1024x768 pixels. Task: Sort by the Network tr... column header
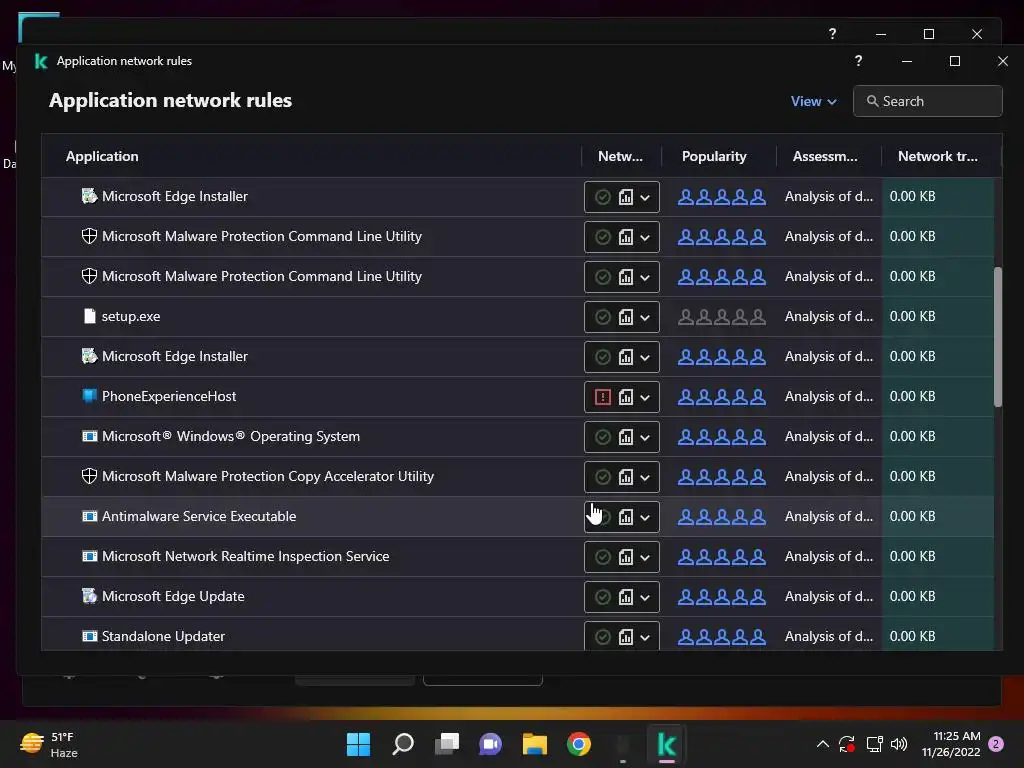937,156
